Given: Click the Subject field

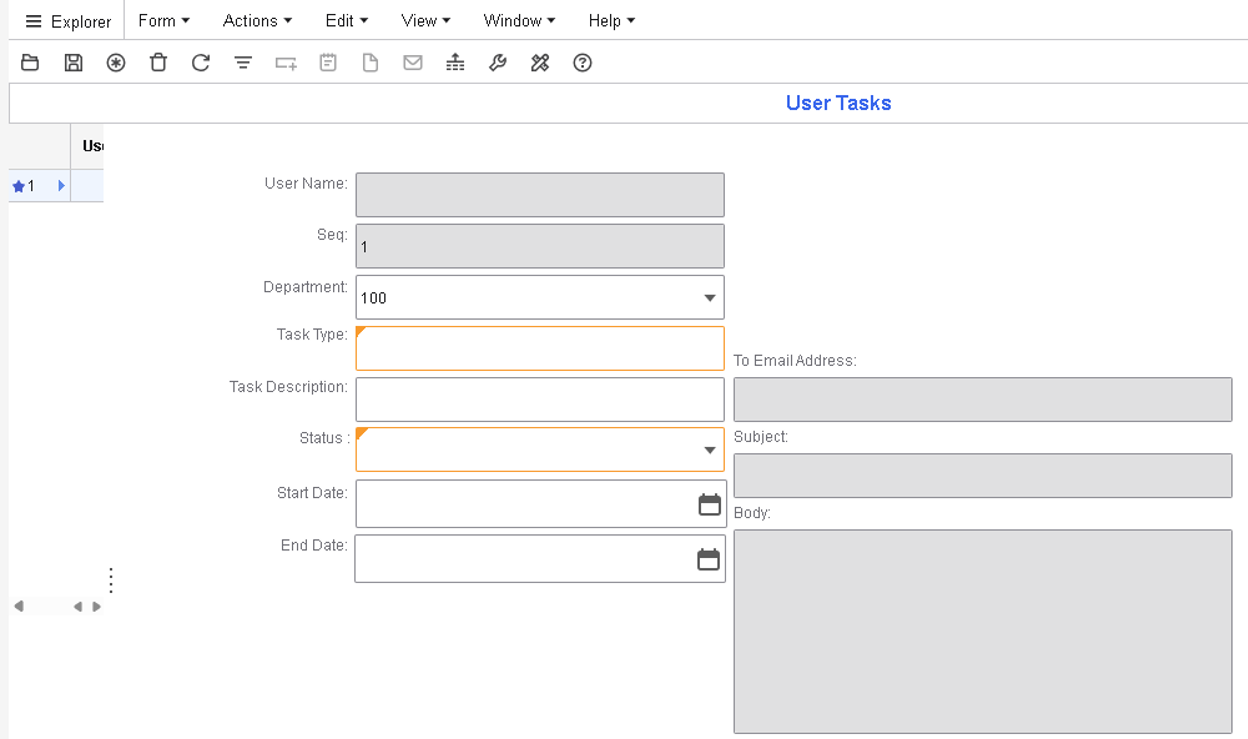Looking at the screenshot, I should click(x=983, y=476).
